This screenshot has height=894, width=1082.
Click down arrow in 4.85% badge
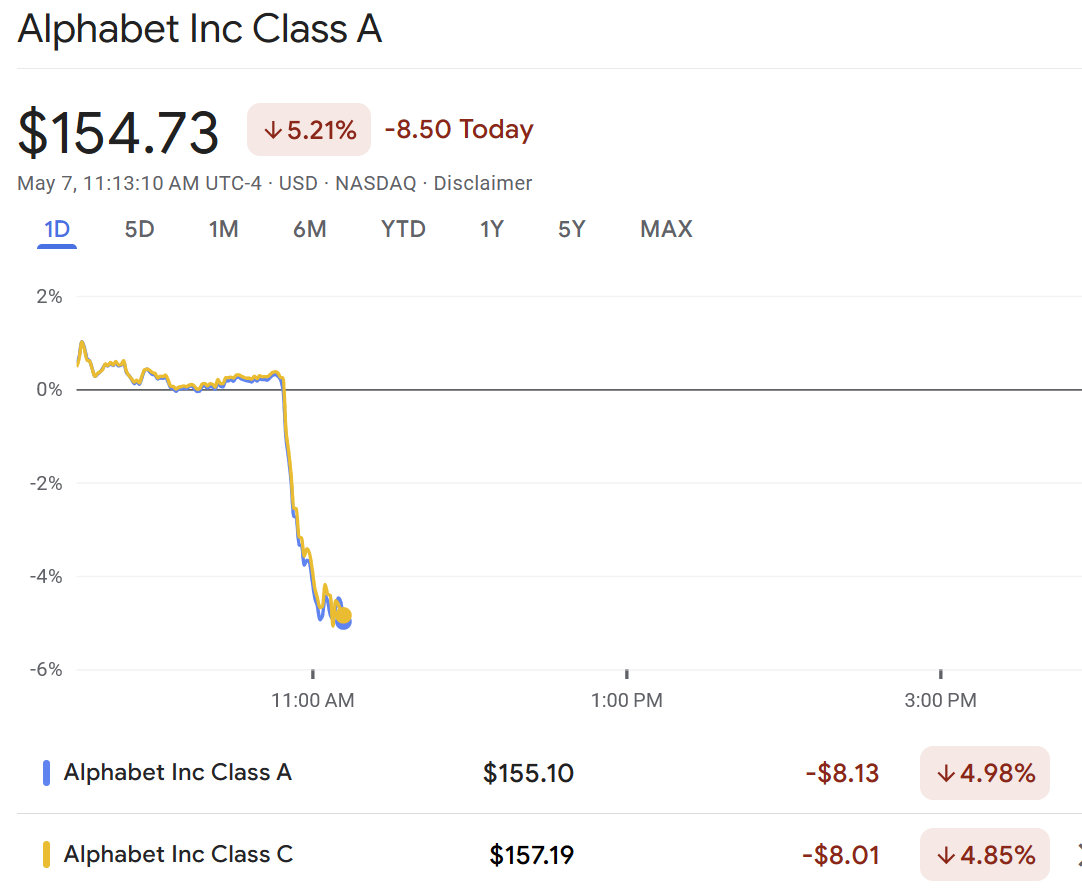[x=945, y=855]
